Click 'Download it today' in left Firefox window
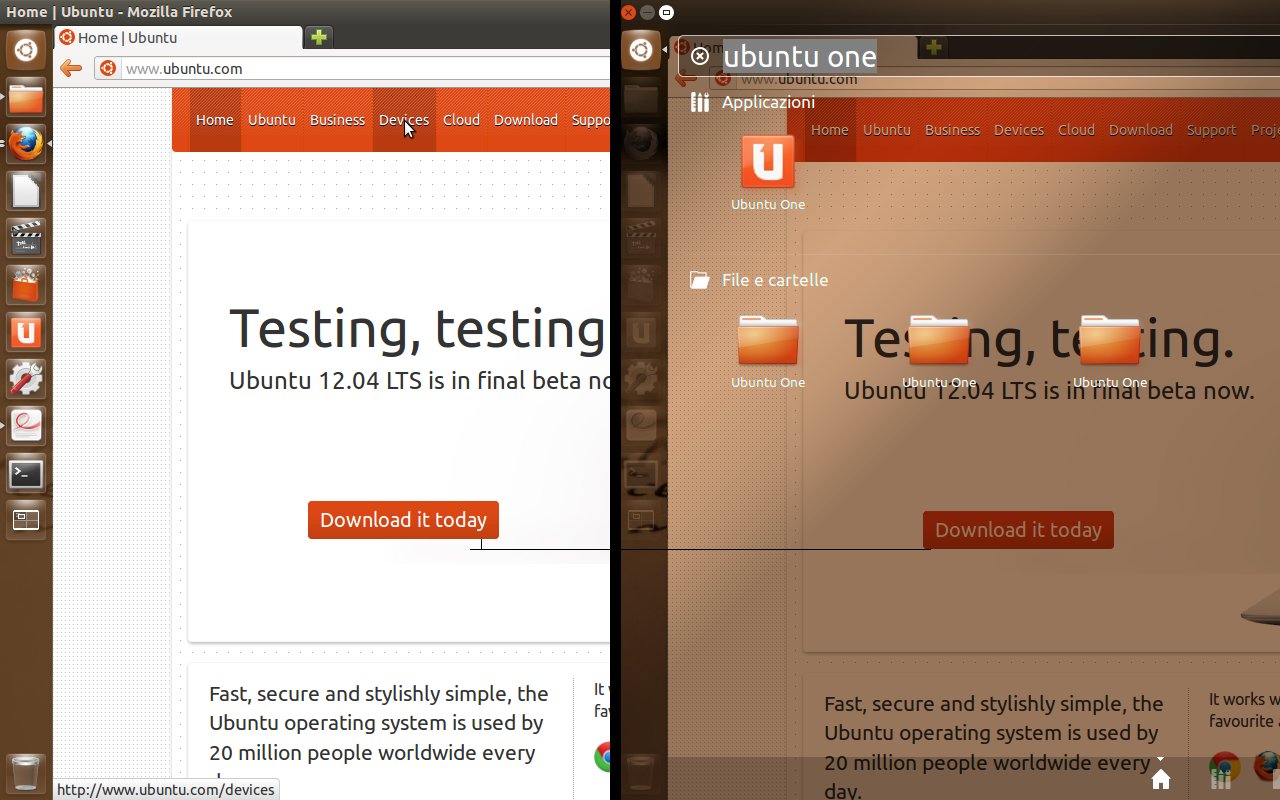Viewport: 1280px width, 800px height. point(403,520)
